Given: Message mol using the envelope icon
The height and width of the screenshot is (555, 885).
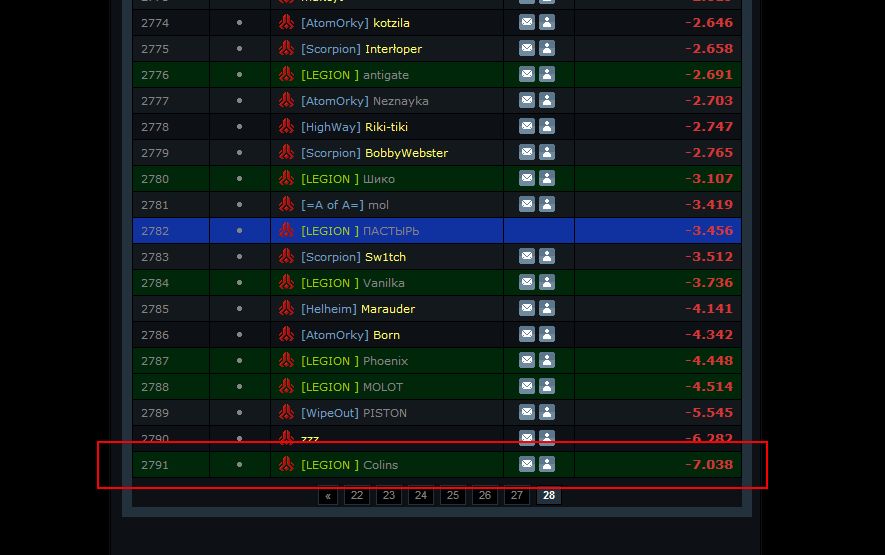Looking at the screenshot, I should tap(527, 204).
